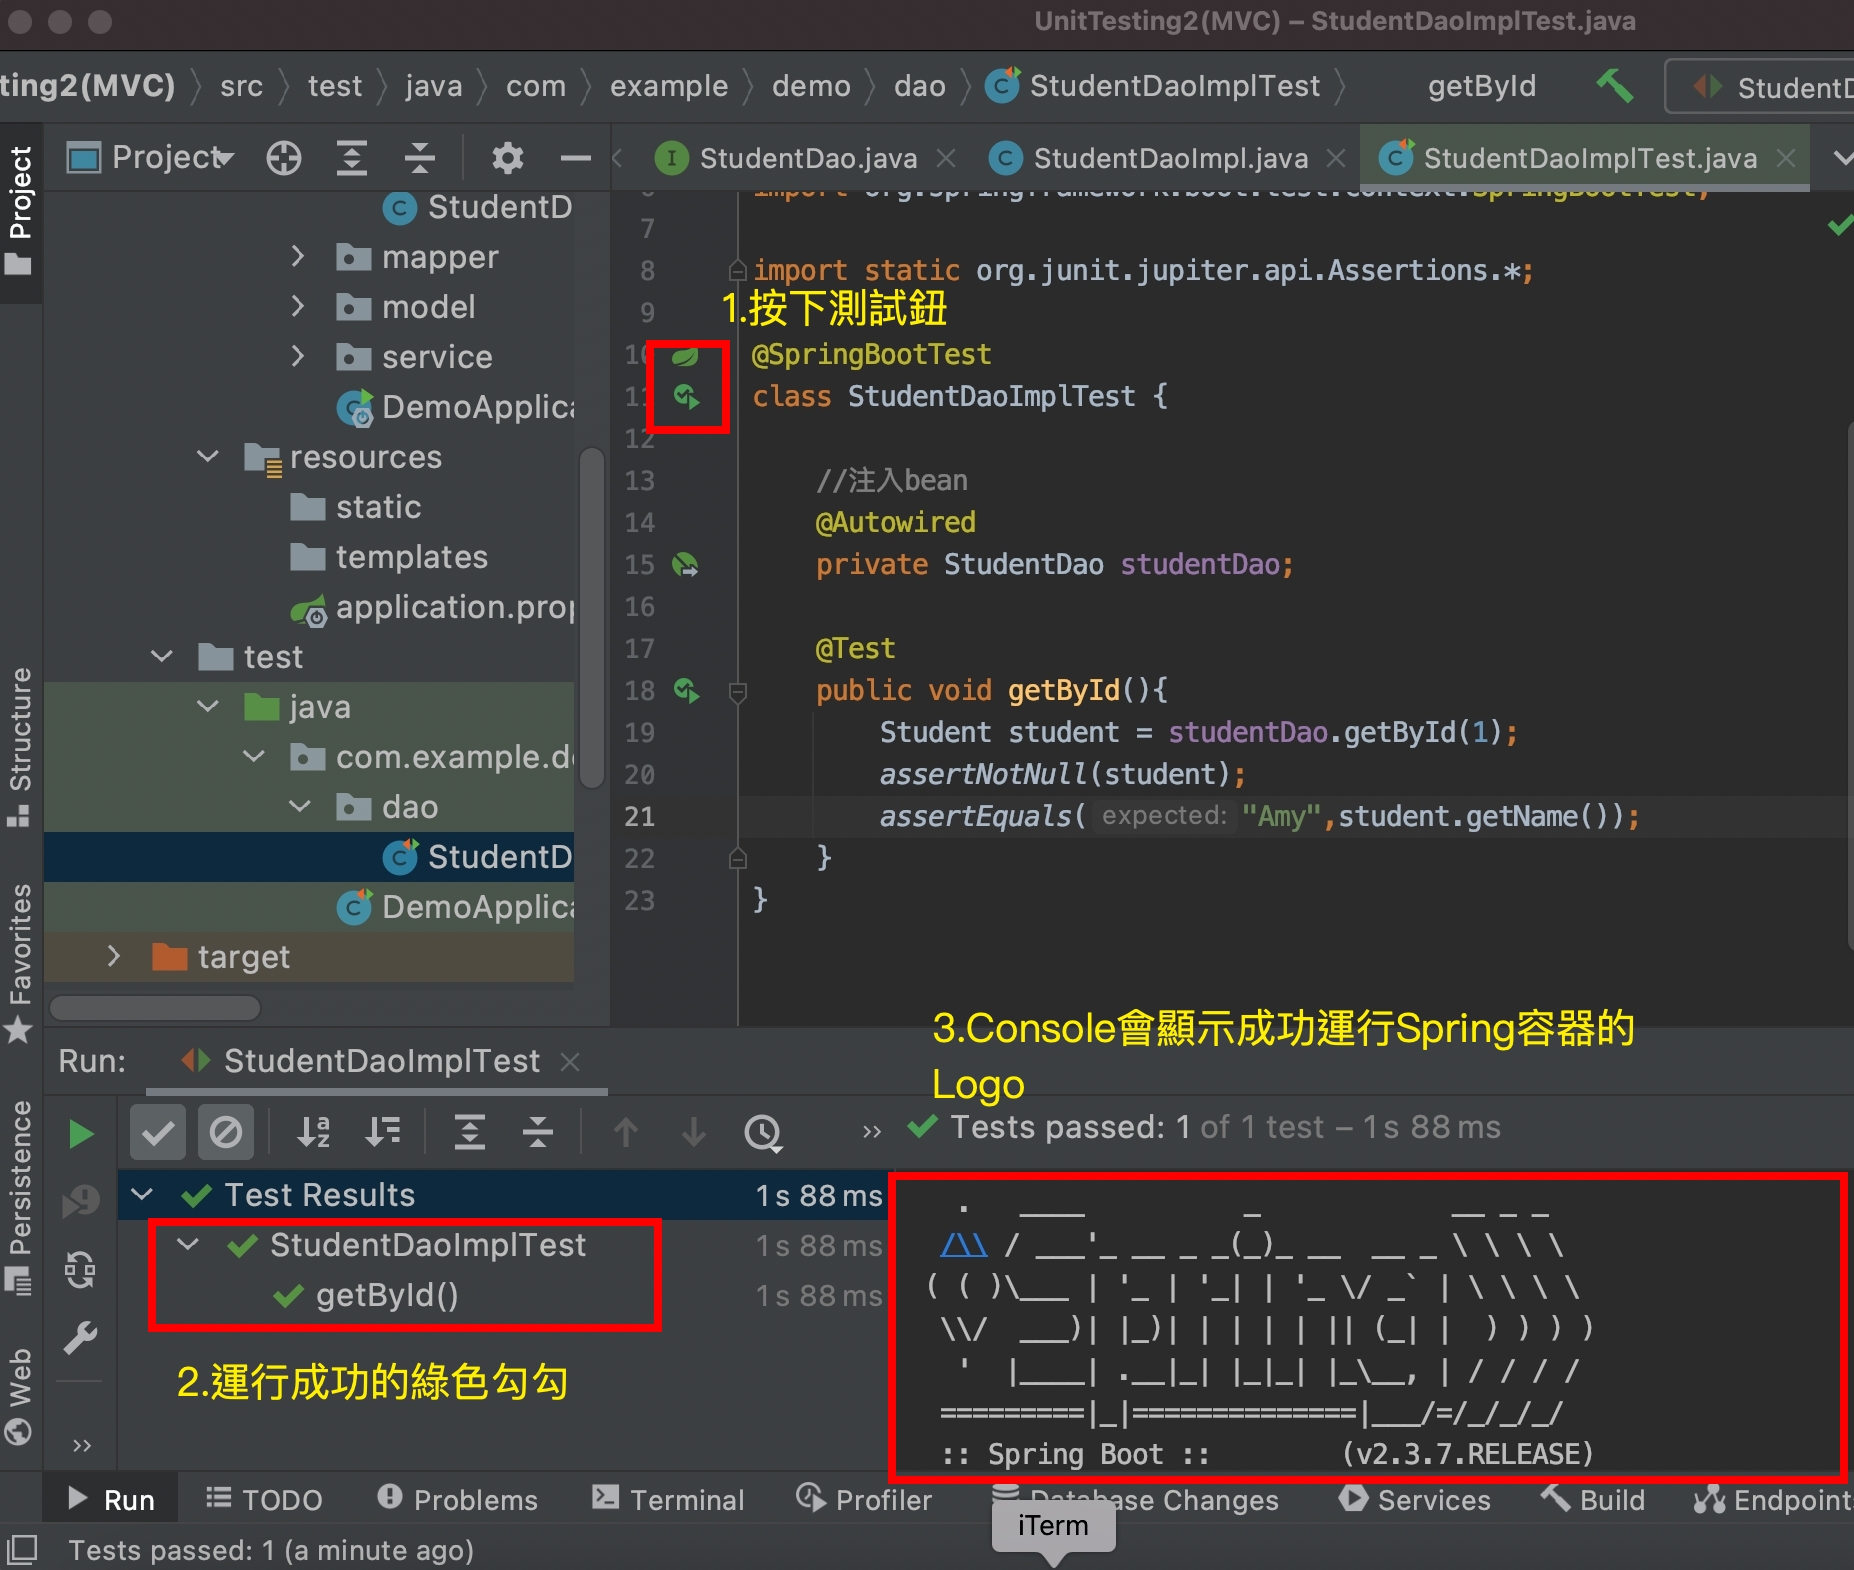This screenshot has width=1854, height=1570.
Task: Toggle the Ignore tests filter icon
Action: (226, 1133)
